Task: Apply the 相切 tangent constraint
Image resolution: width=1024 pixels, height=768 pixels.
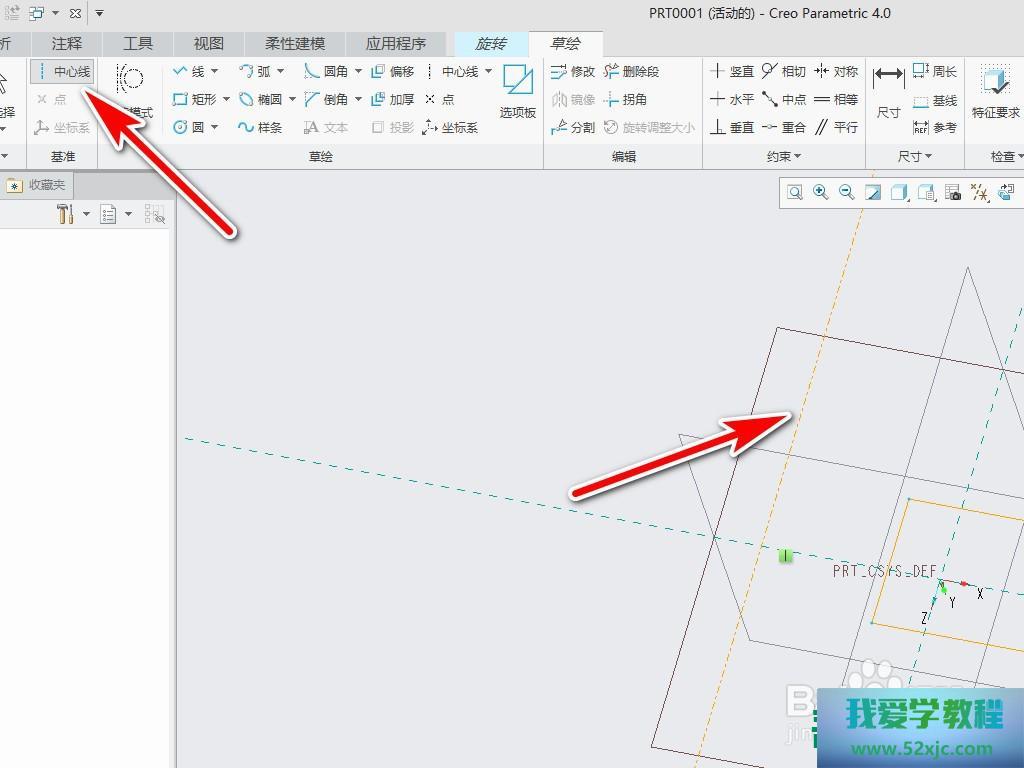Action: [x=783, y=72]
